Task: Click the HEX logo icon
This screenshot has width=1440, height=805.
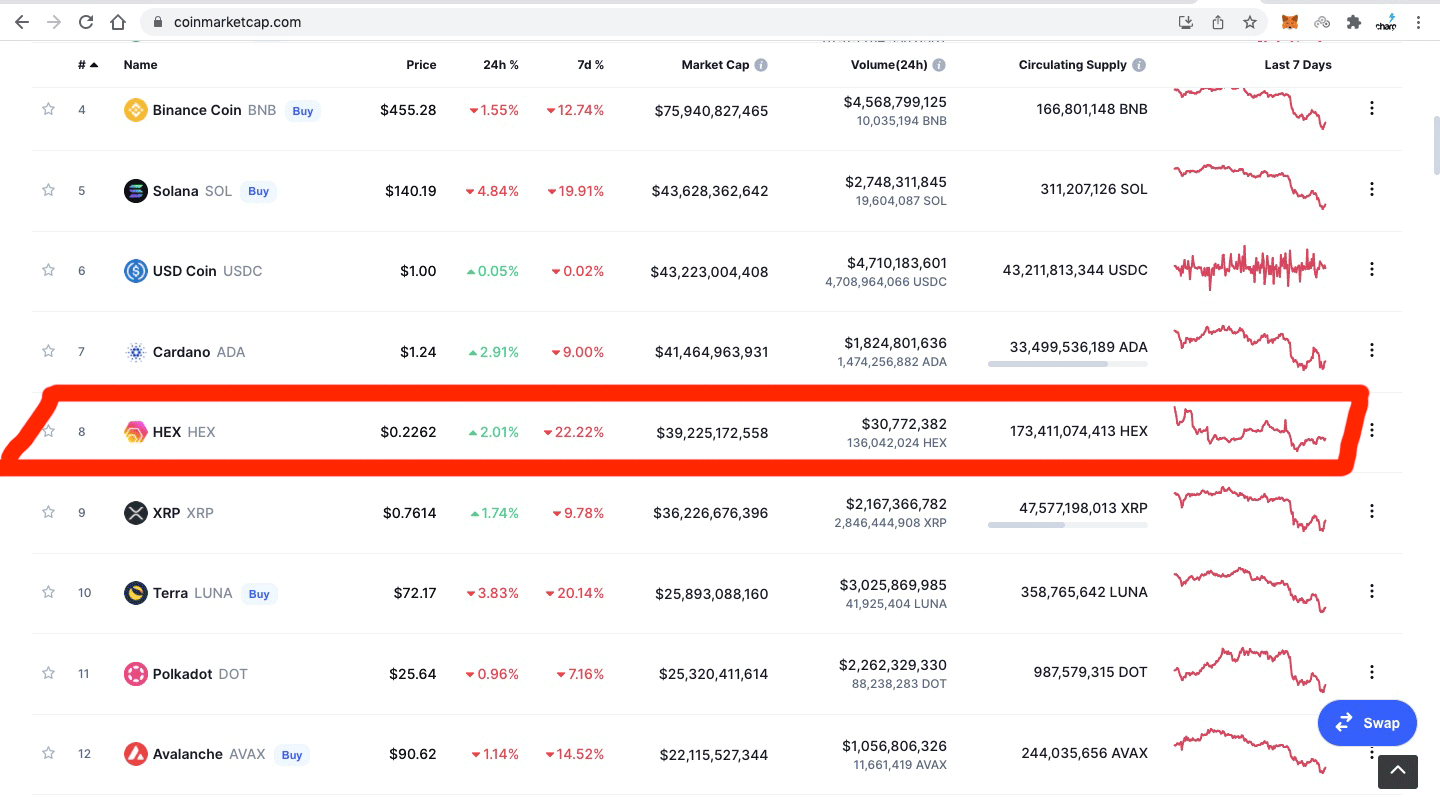Action: (x=135, y=432)
